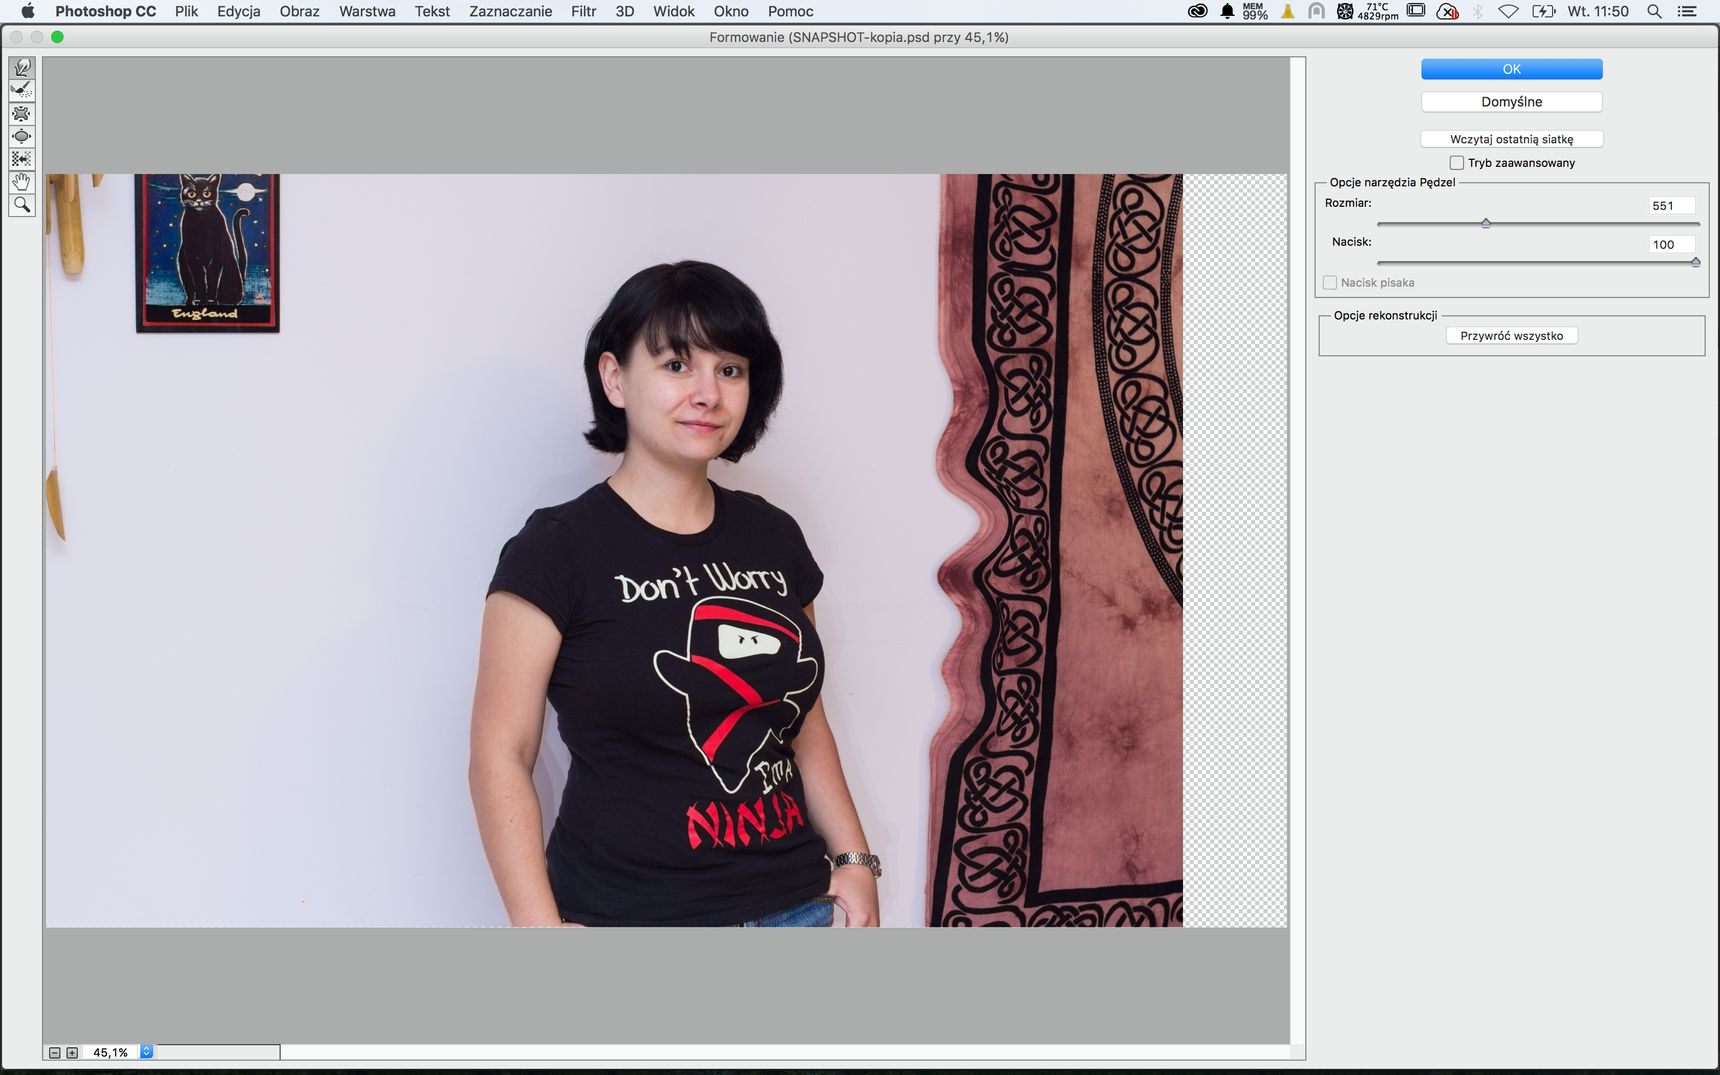Open the Photoshop CC application menu
Image resolution: width=1720 pixels, height=1075 pixels.
105,11
